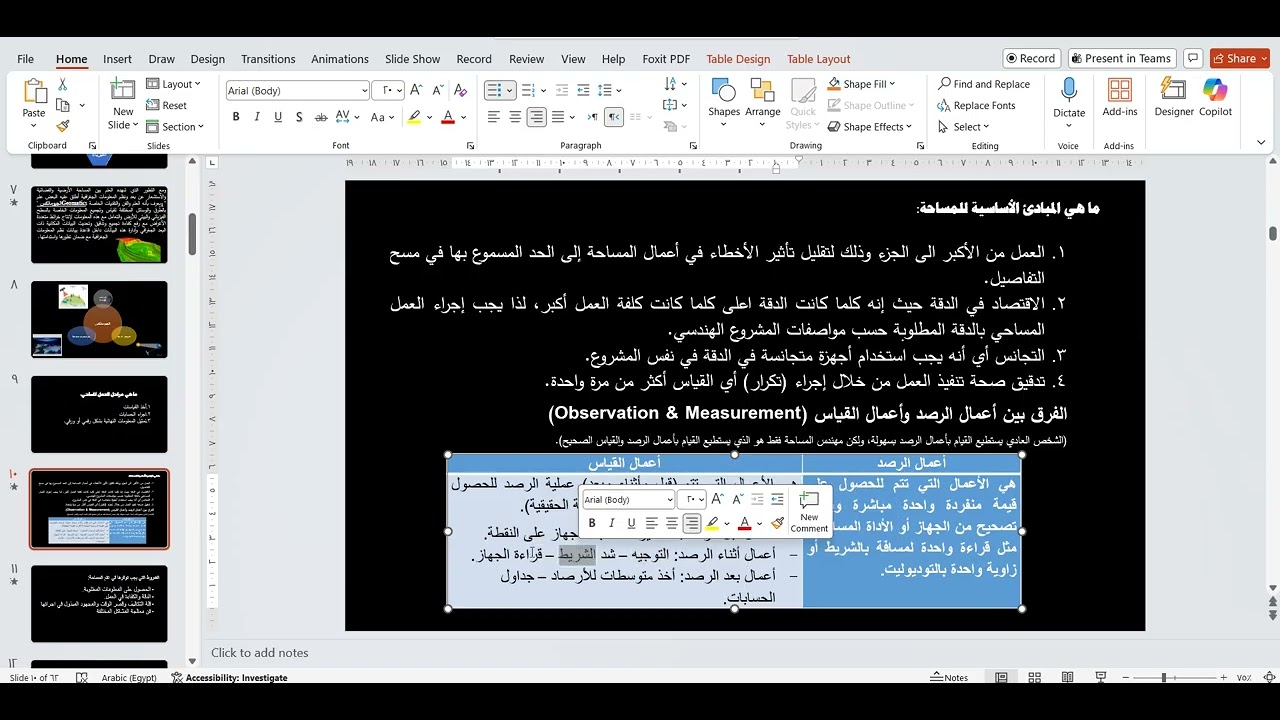
Task: Set left-to-right text direction in ribbon
Action: [592, 117]
